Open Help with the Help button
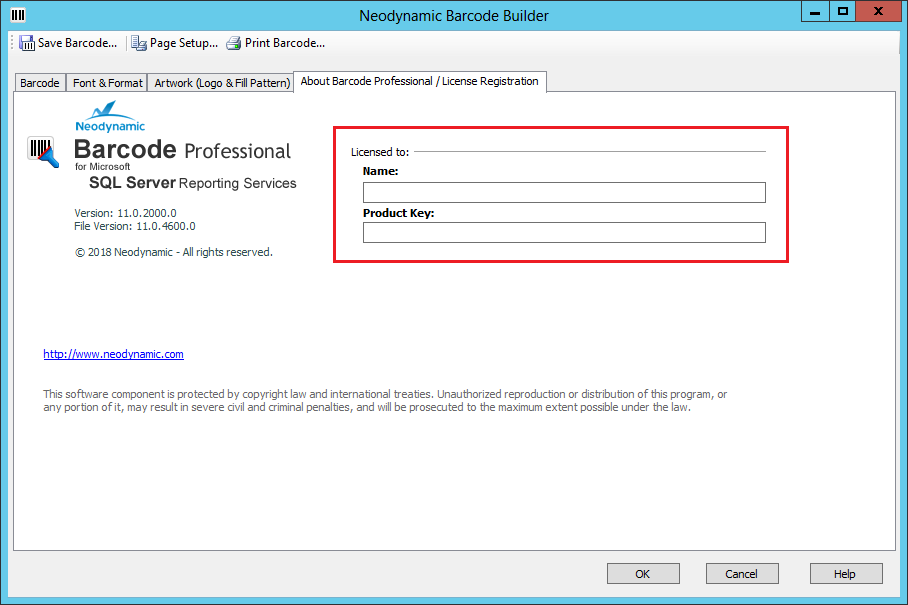The height and width of the screenshot is (605, 908). click(846, 574)
